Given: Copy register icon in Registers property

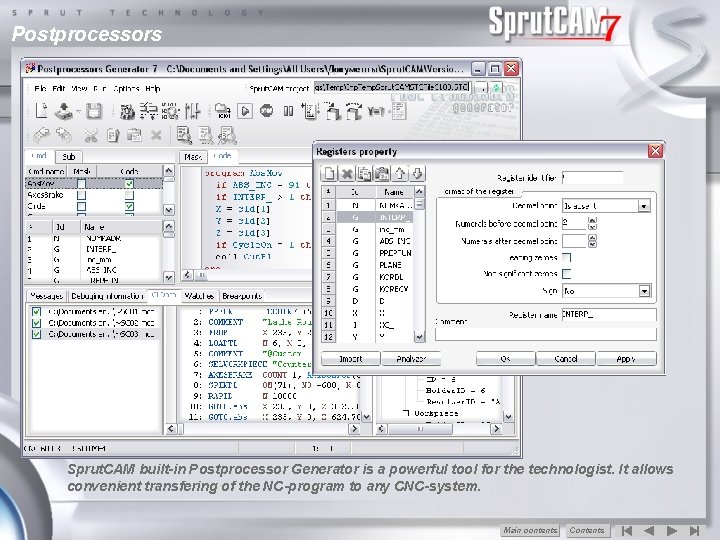Looking at the screenshot, I should click(365, 174).
